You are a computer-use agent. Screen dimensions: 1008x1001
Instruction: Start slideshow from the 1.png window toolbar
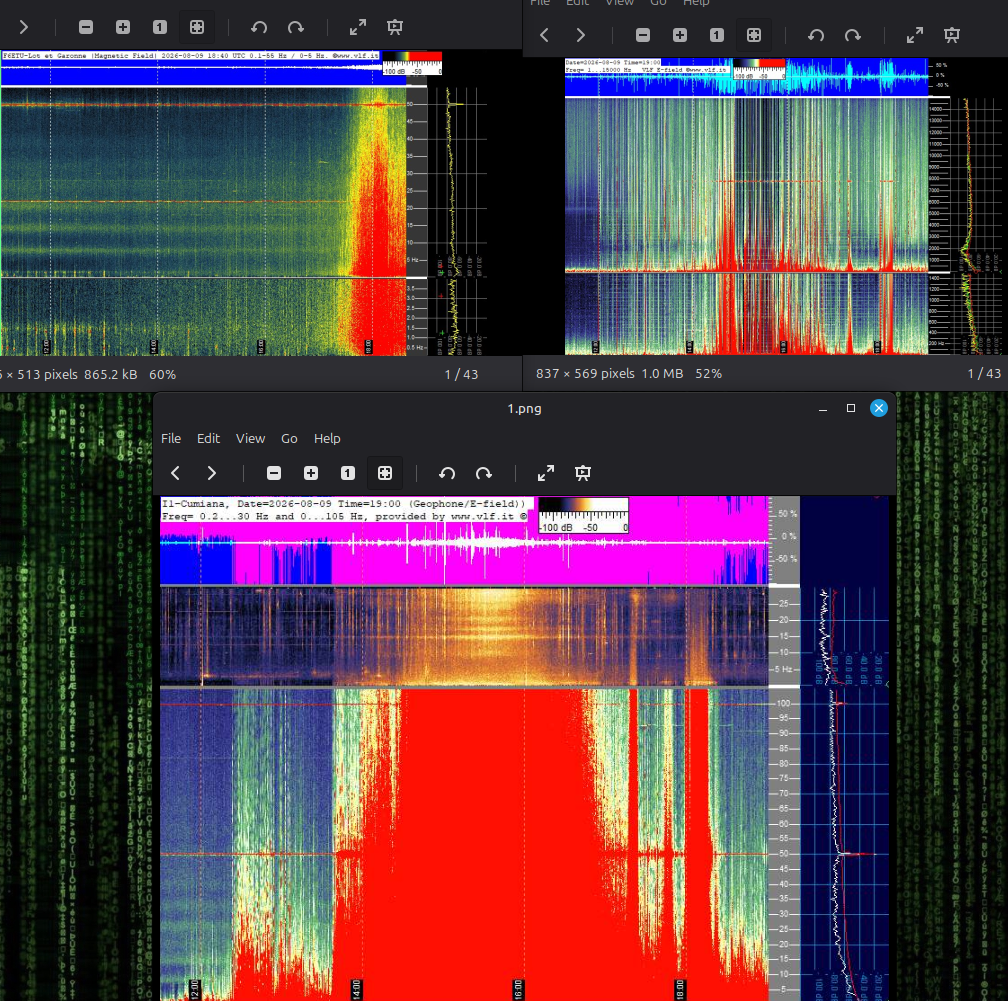point(583,473)
